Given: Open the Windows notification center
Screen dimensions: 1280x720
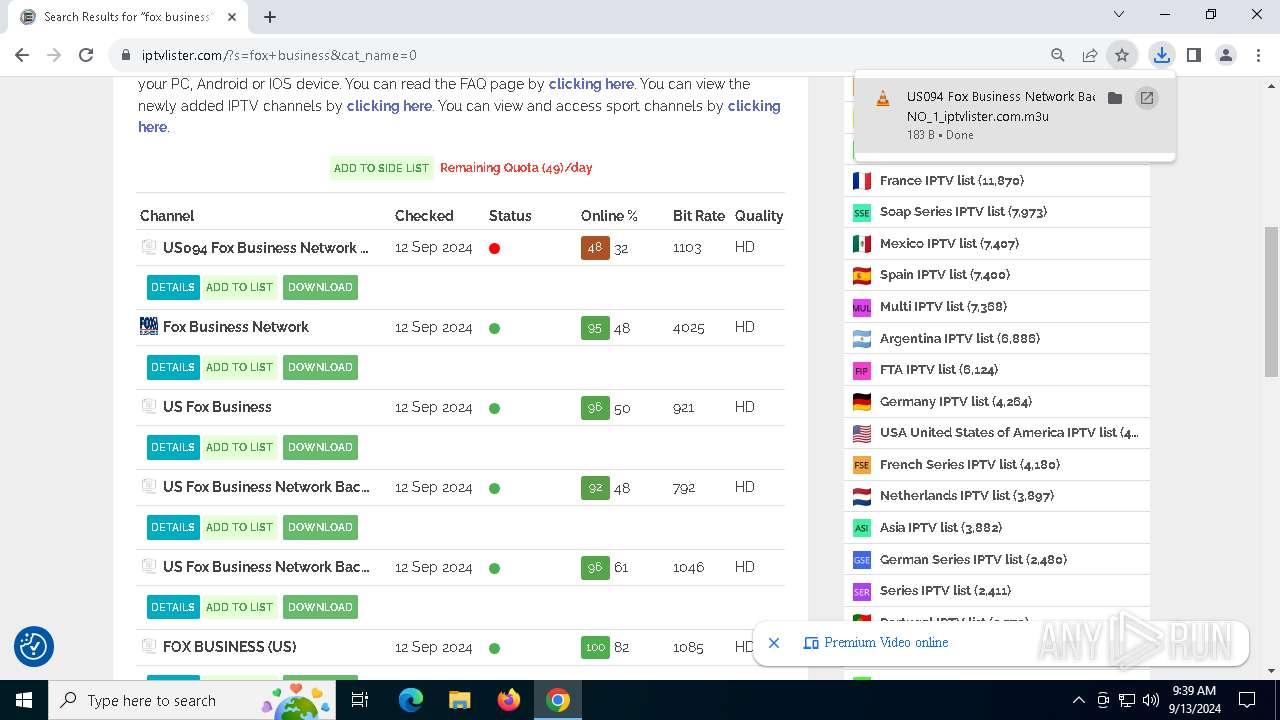Looking at the screenshot, I should [1246, 700].
